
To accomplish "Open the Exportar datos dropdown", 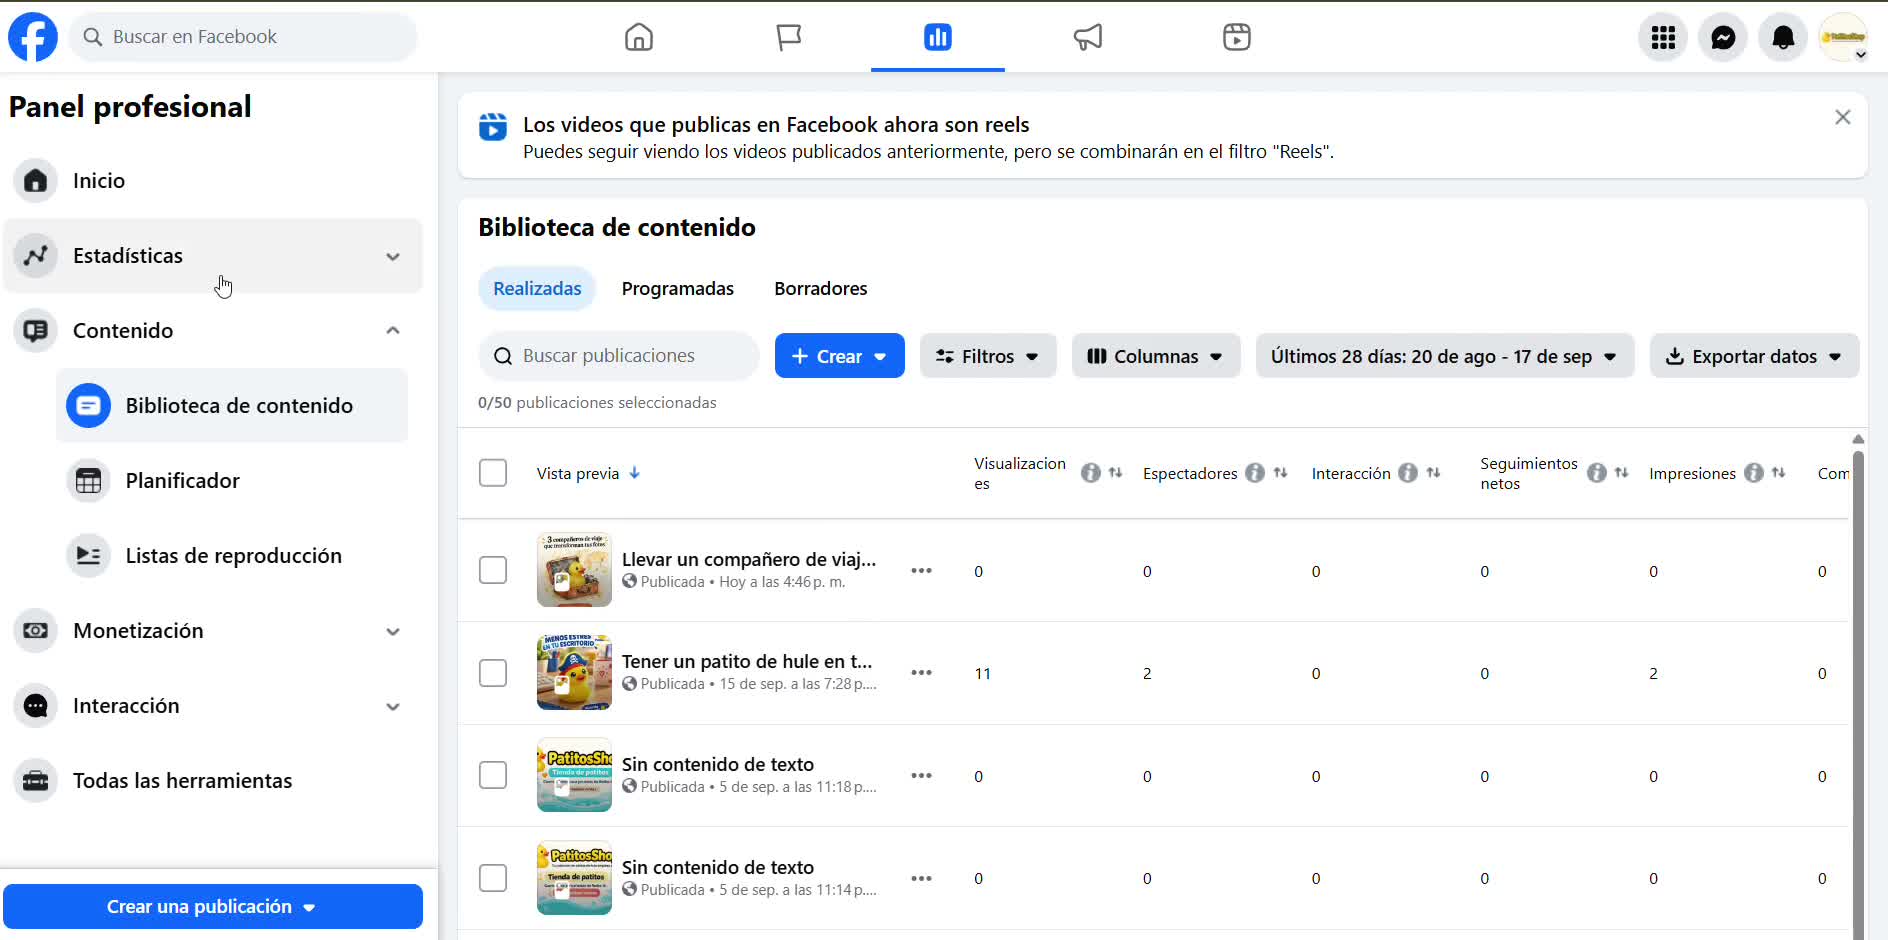I will click(1754, 356).
